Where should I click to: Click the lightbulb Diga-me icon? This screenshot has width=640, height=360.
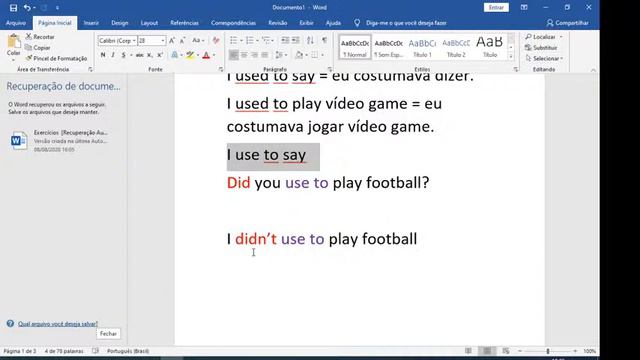[x=357, y=23]
